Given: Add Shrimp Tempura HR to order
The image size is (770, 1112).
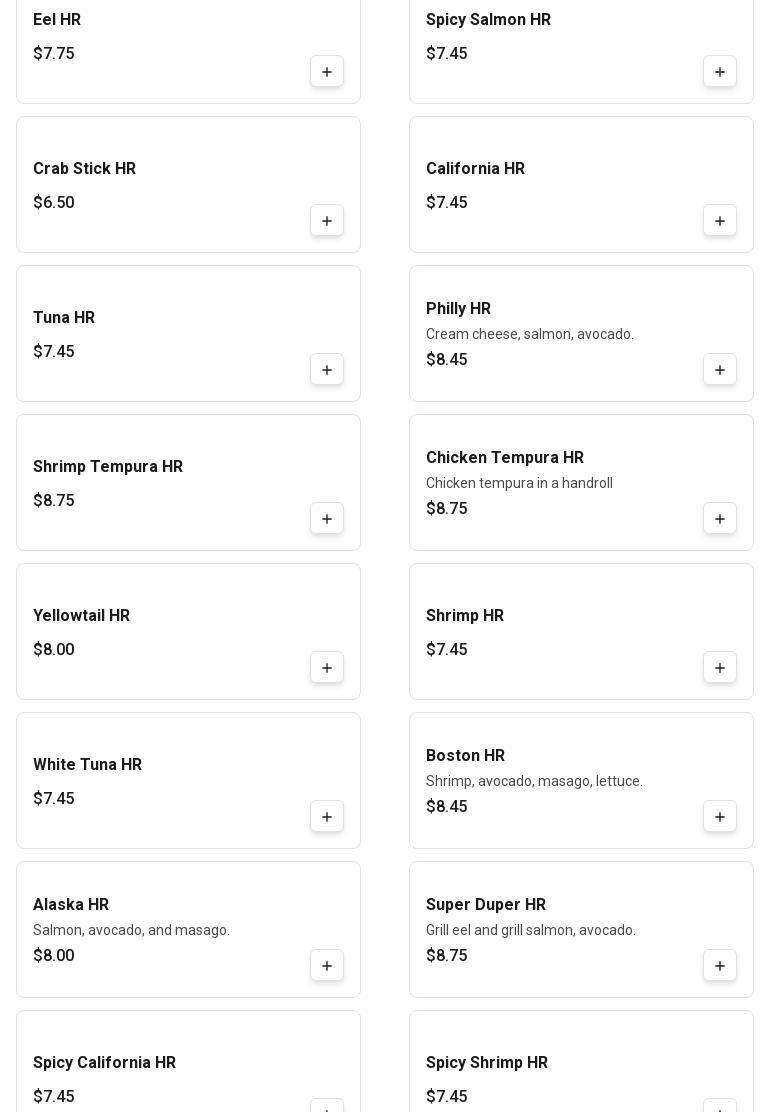Looking at the screenshot, I should pos(327,519).
